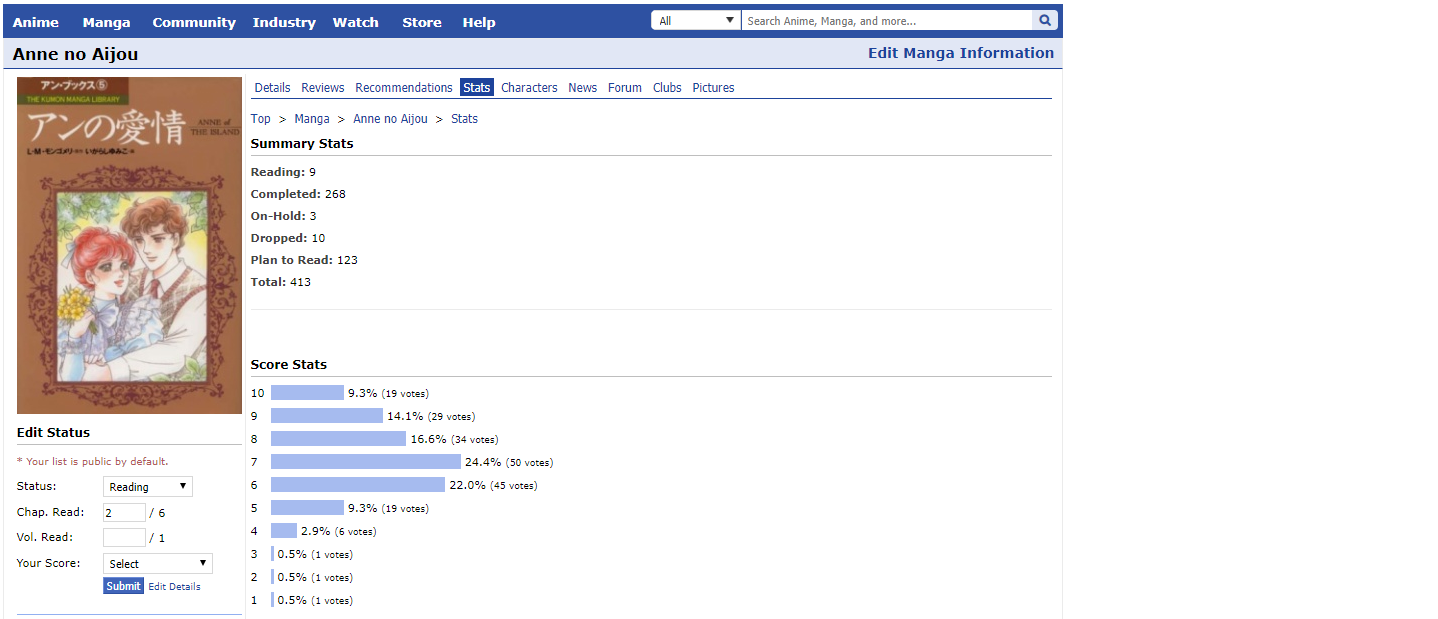The width and height of the screenshot is (1438, 619).
Task: Click the Store menu item
Action: tap(421, 22)
